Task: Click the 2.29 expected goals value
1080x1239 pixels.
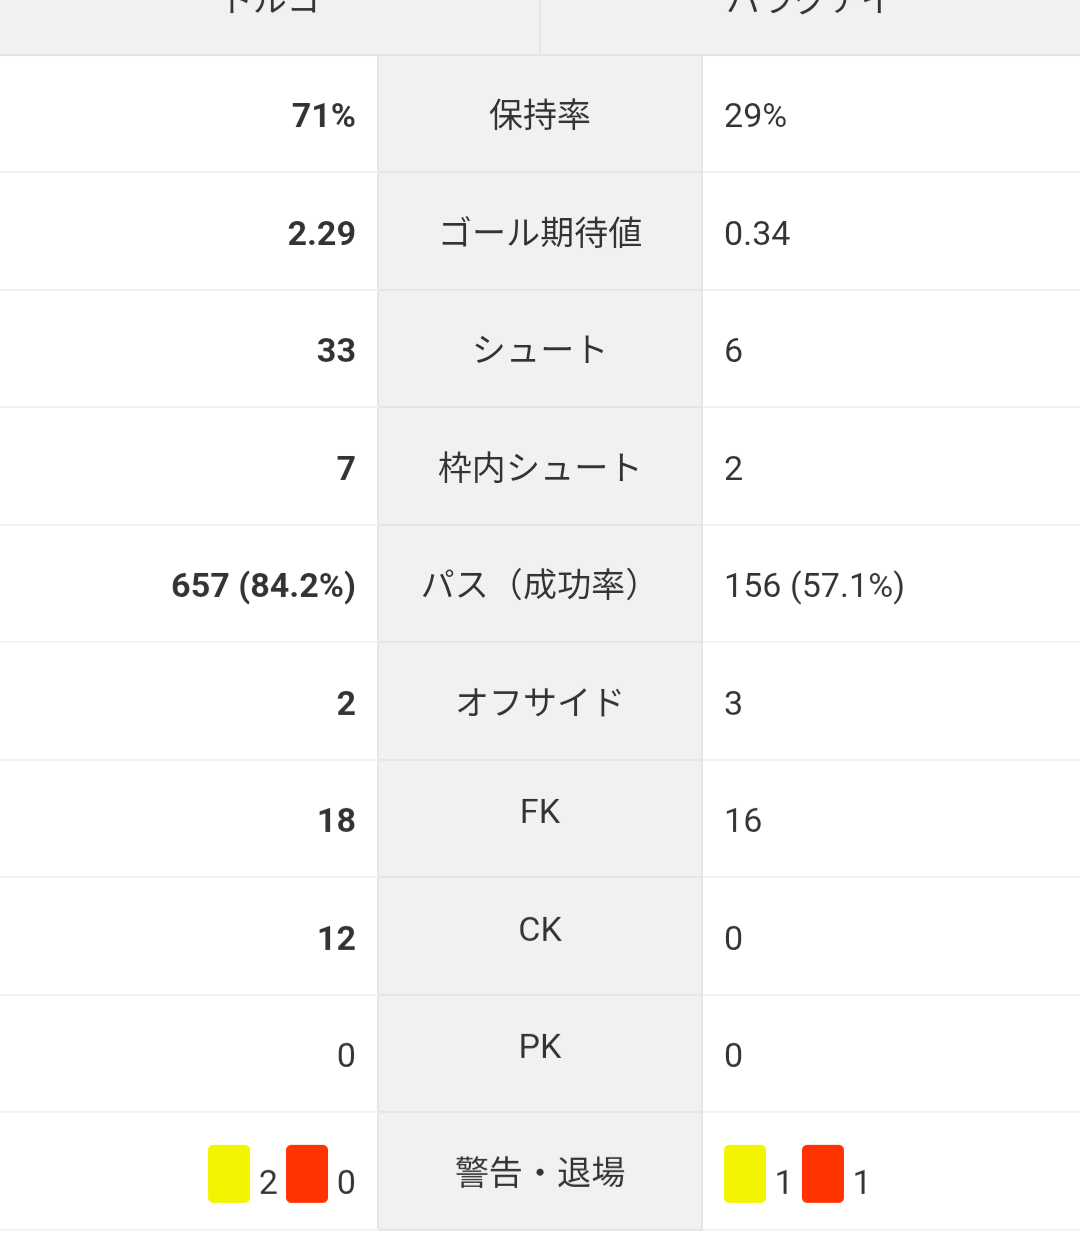Action: [322, 233]
